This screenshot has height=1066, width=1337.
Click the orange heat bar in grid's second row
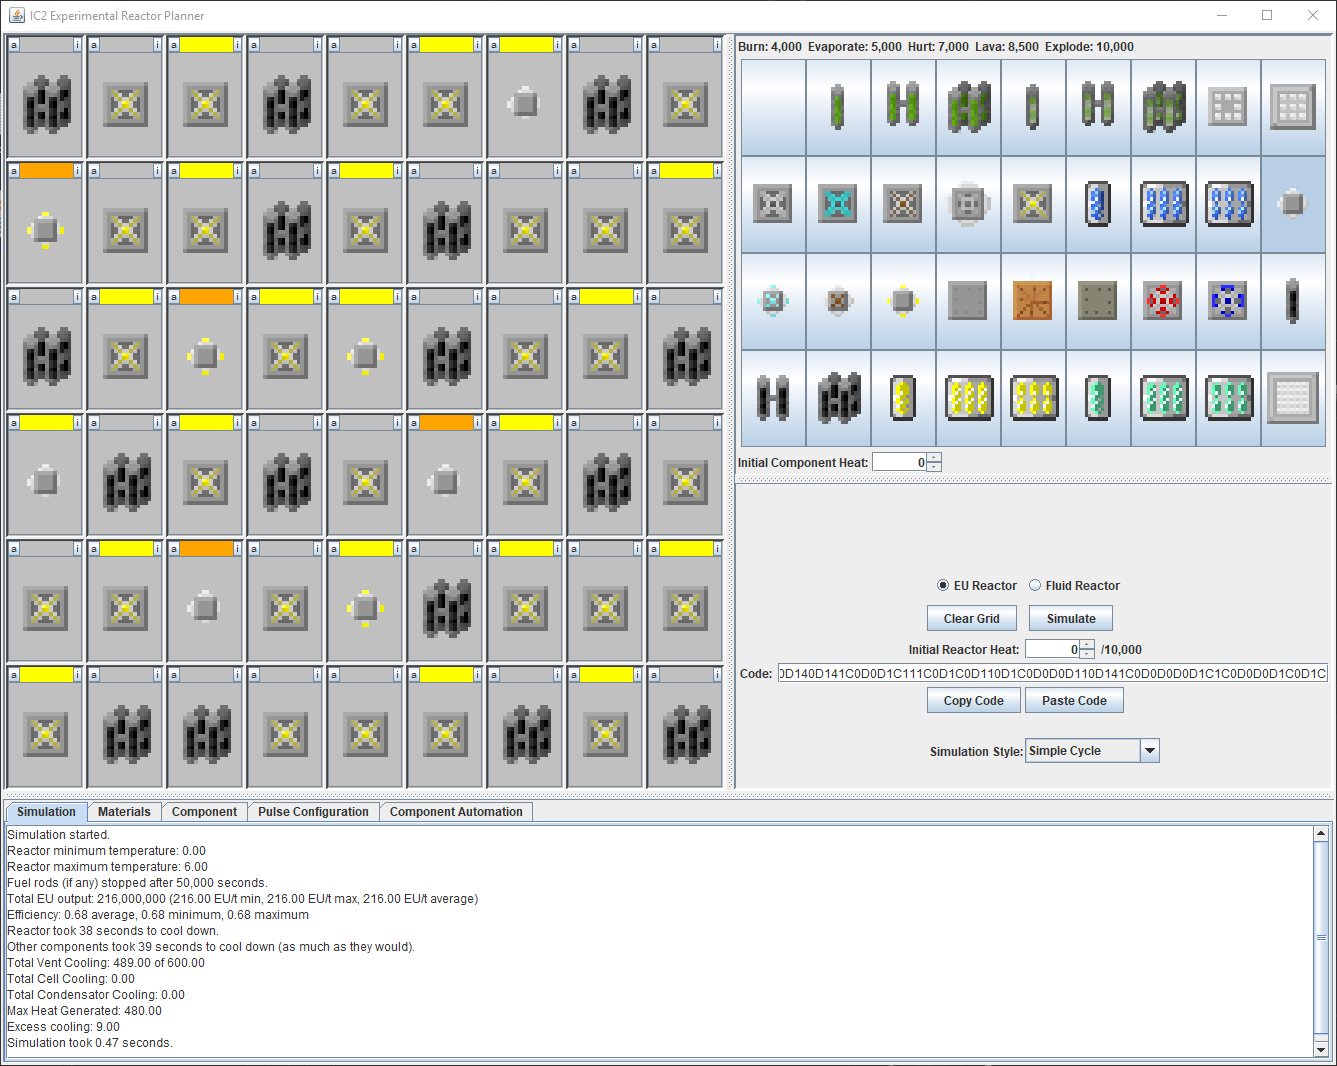pos(46,171)
